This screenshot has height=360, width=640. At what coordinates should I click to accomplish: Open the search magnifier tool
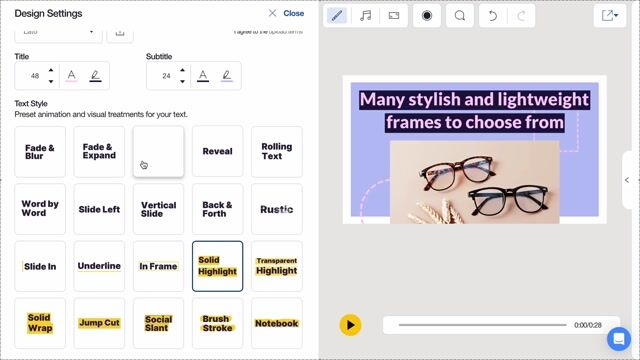click(x=460, y=16)
